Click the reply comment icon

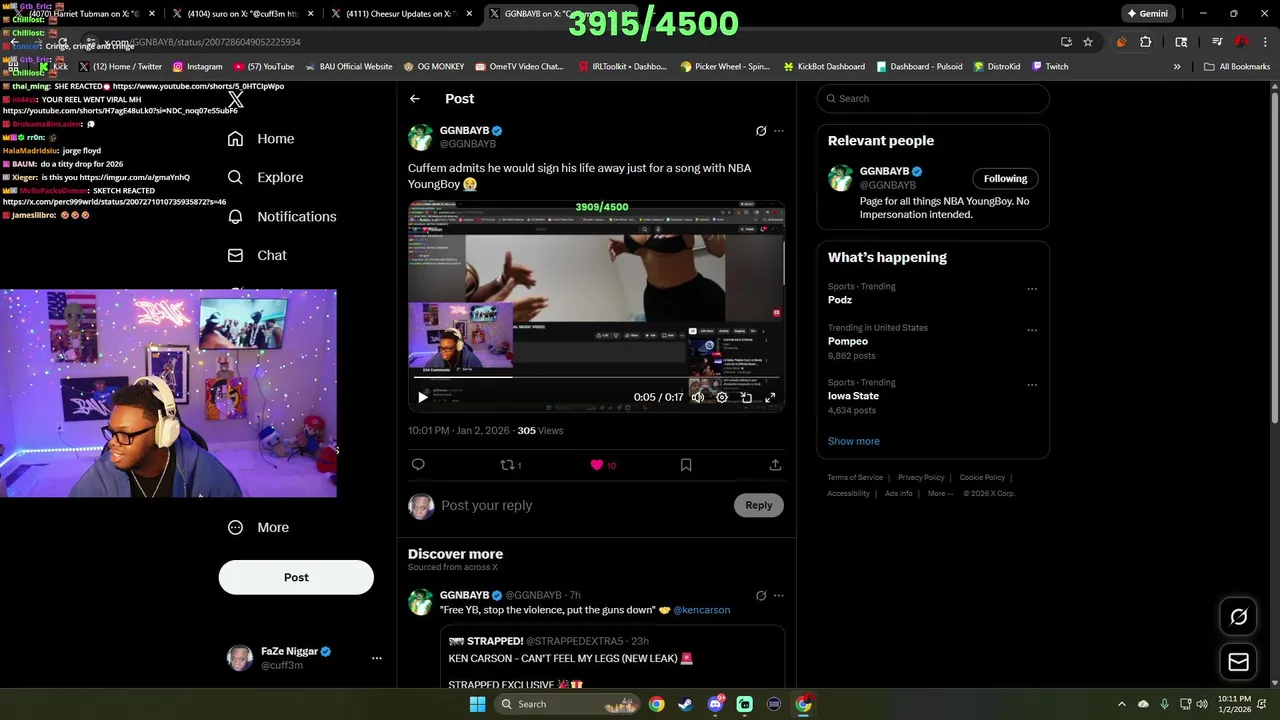pyautogui.click(x=418, y=465)
